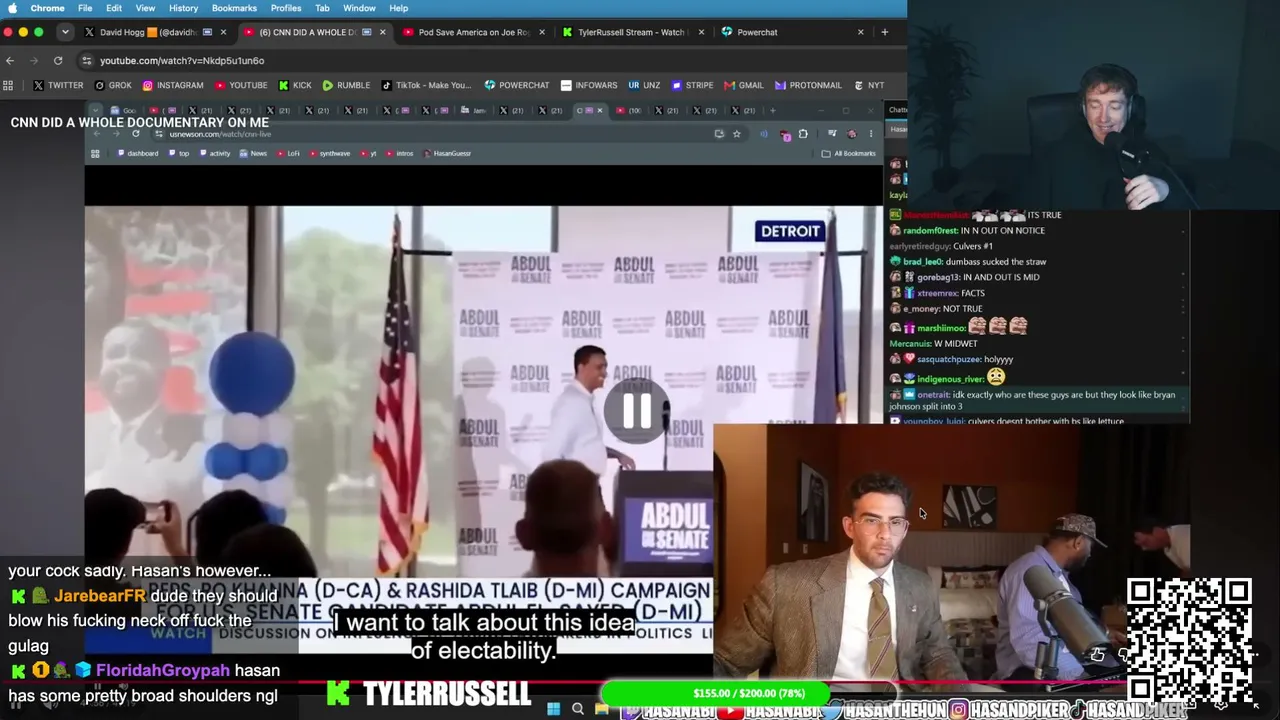Viewport: 1280px width, 720px height.
Task: Expand the Chrome tab search dropdown
Action: tap(65, 32)
